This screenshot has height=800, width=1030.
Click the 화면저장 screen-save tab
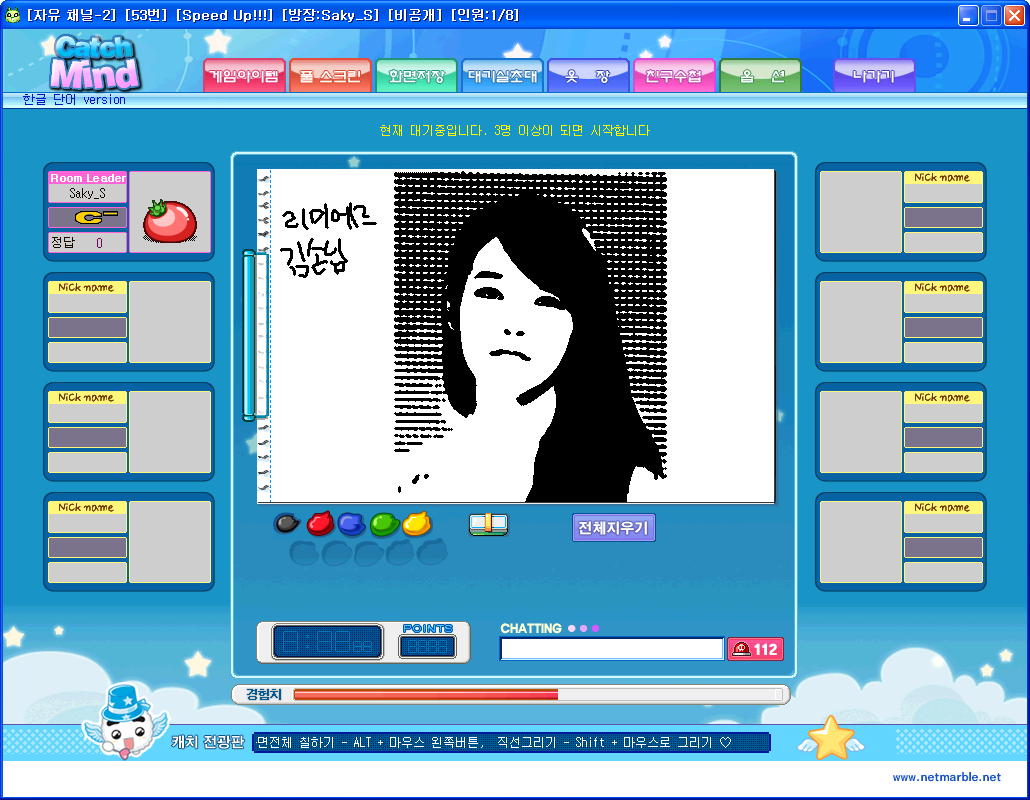pyautogui.click(x=416, y=76)
